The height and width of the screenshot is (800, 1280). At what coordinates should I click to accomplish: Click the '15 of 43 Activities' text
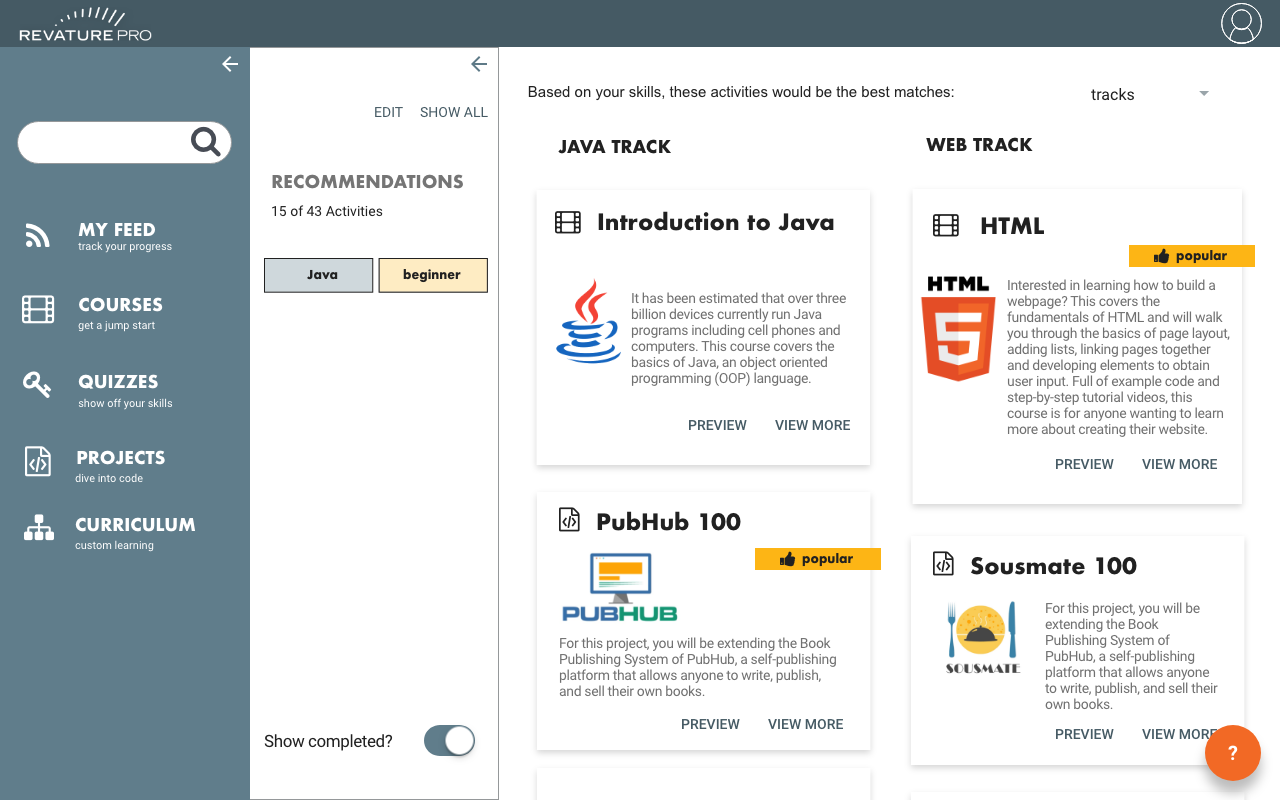coord(327,211)
